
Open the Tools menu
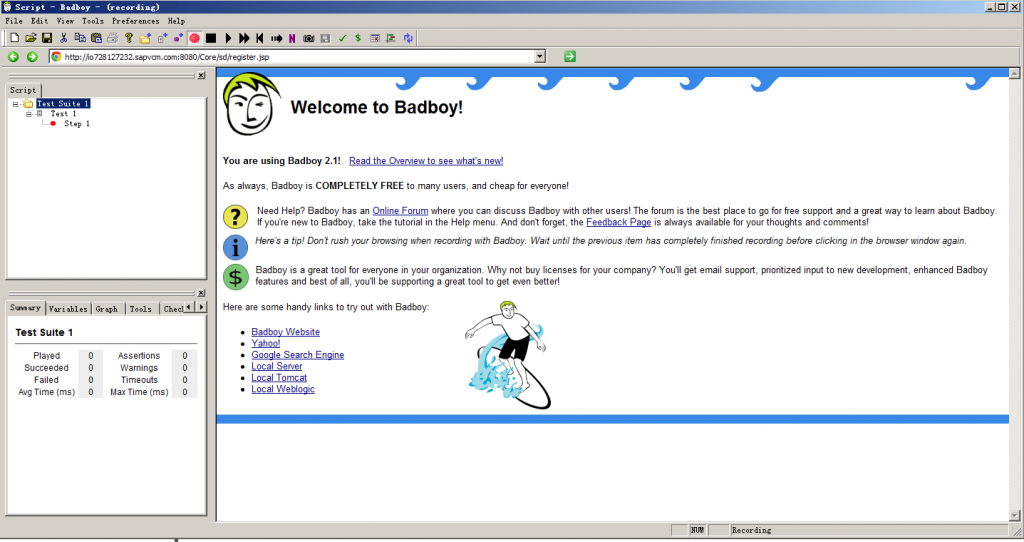[93, 21]
